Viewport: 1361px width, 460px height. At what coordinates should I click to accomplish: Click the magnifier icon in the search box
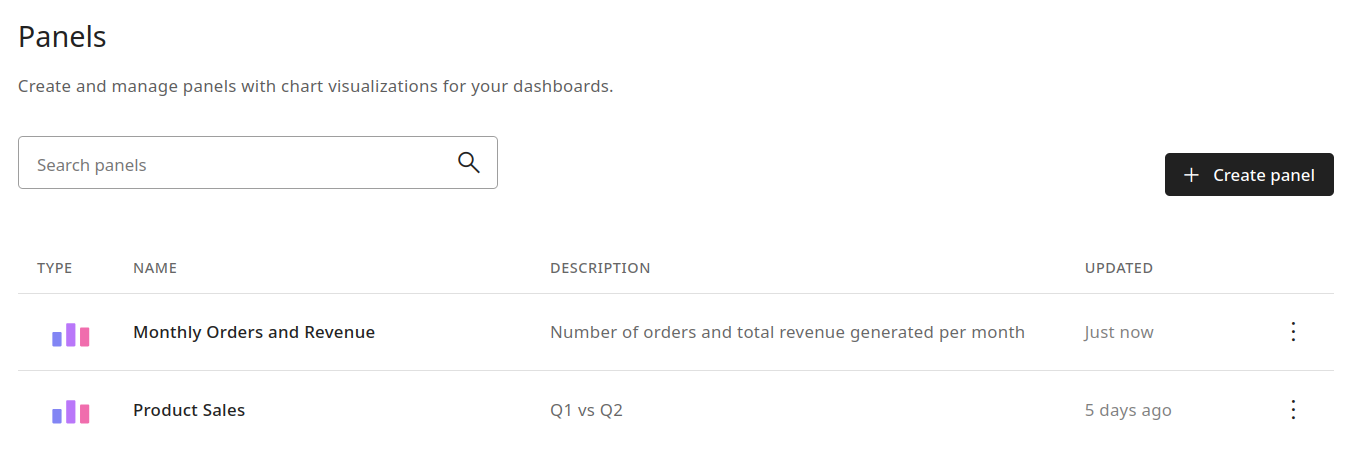click(468, 163)
